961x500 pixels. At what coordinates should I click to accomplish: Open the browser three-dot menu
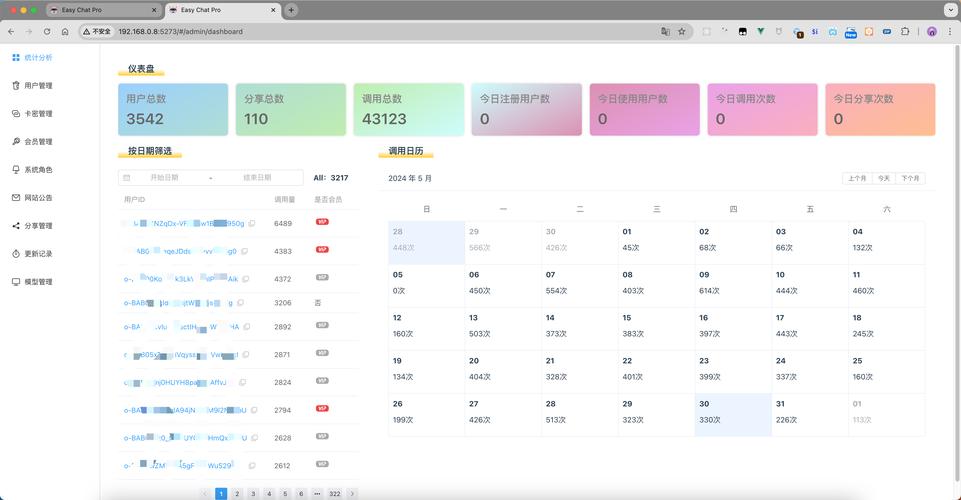[950, 31]
